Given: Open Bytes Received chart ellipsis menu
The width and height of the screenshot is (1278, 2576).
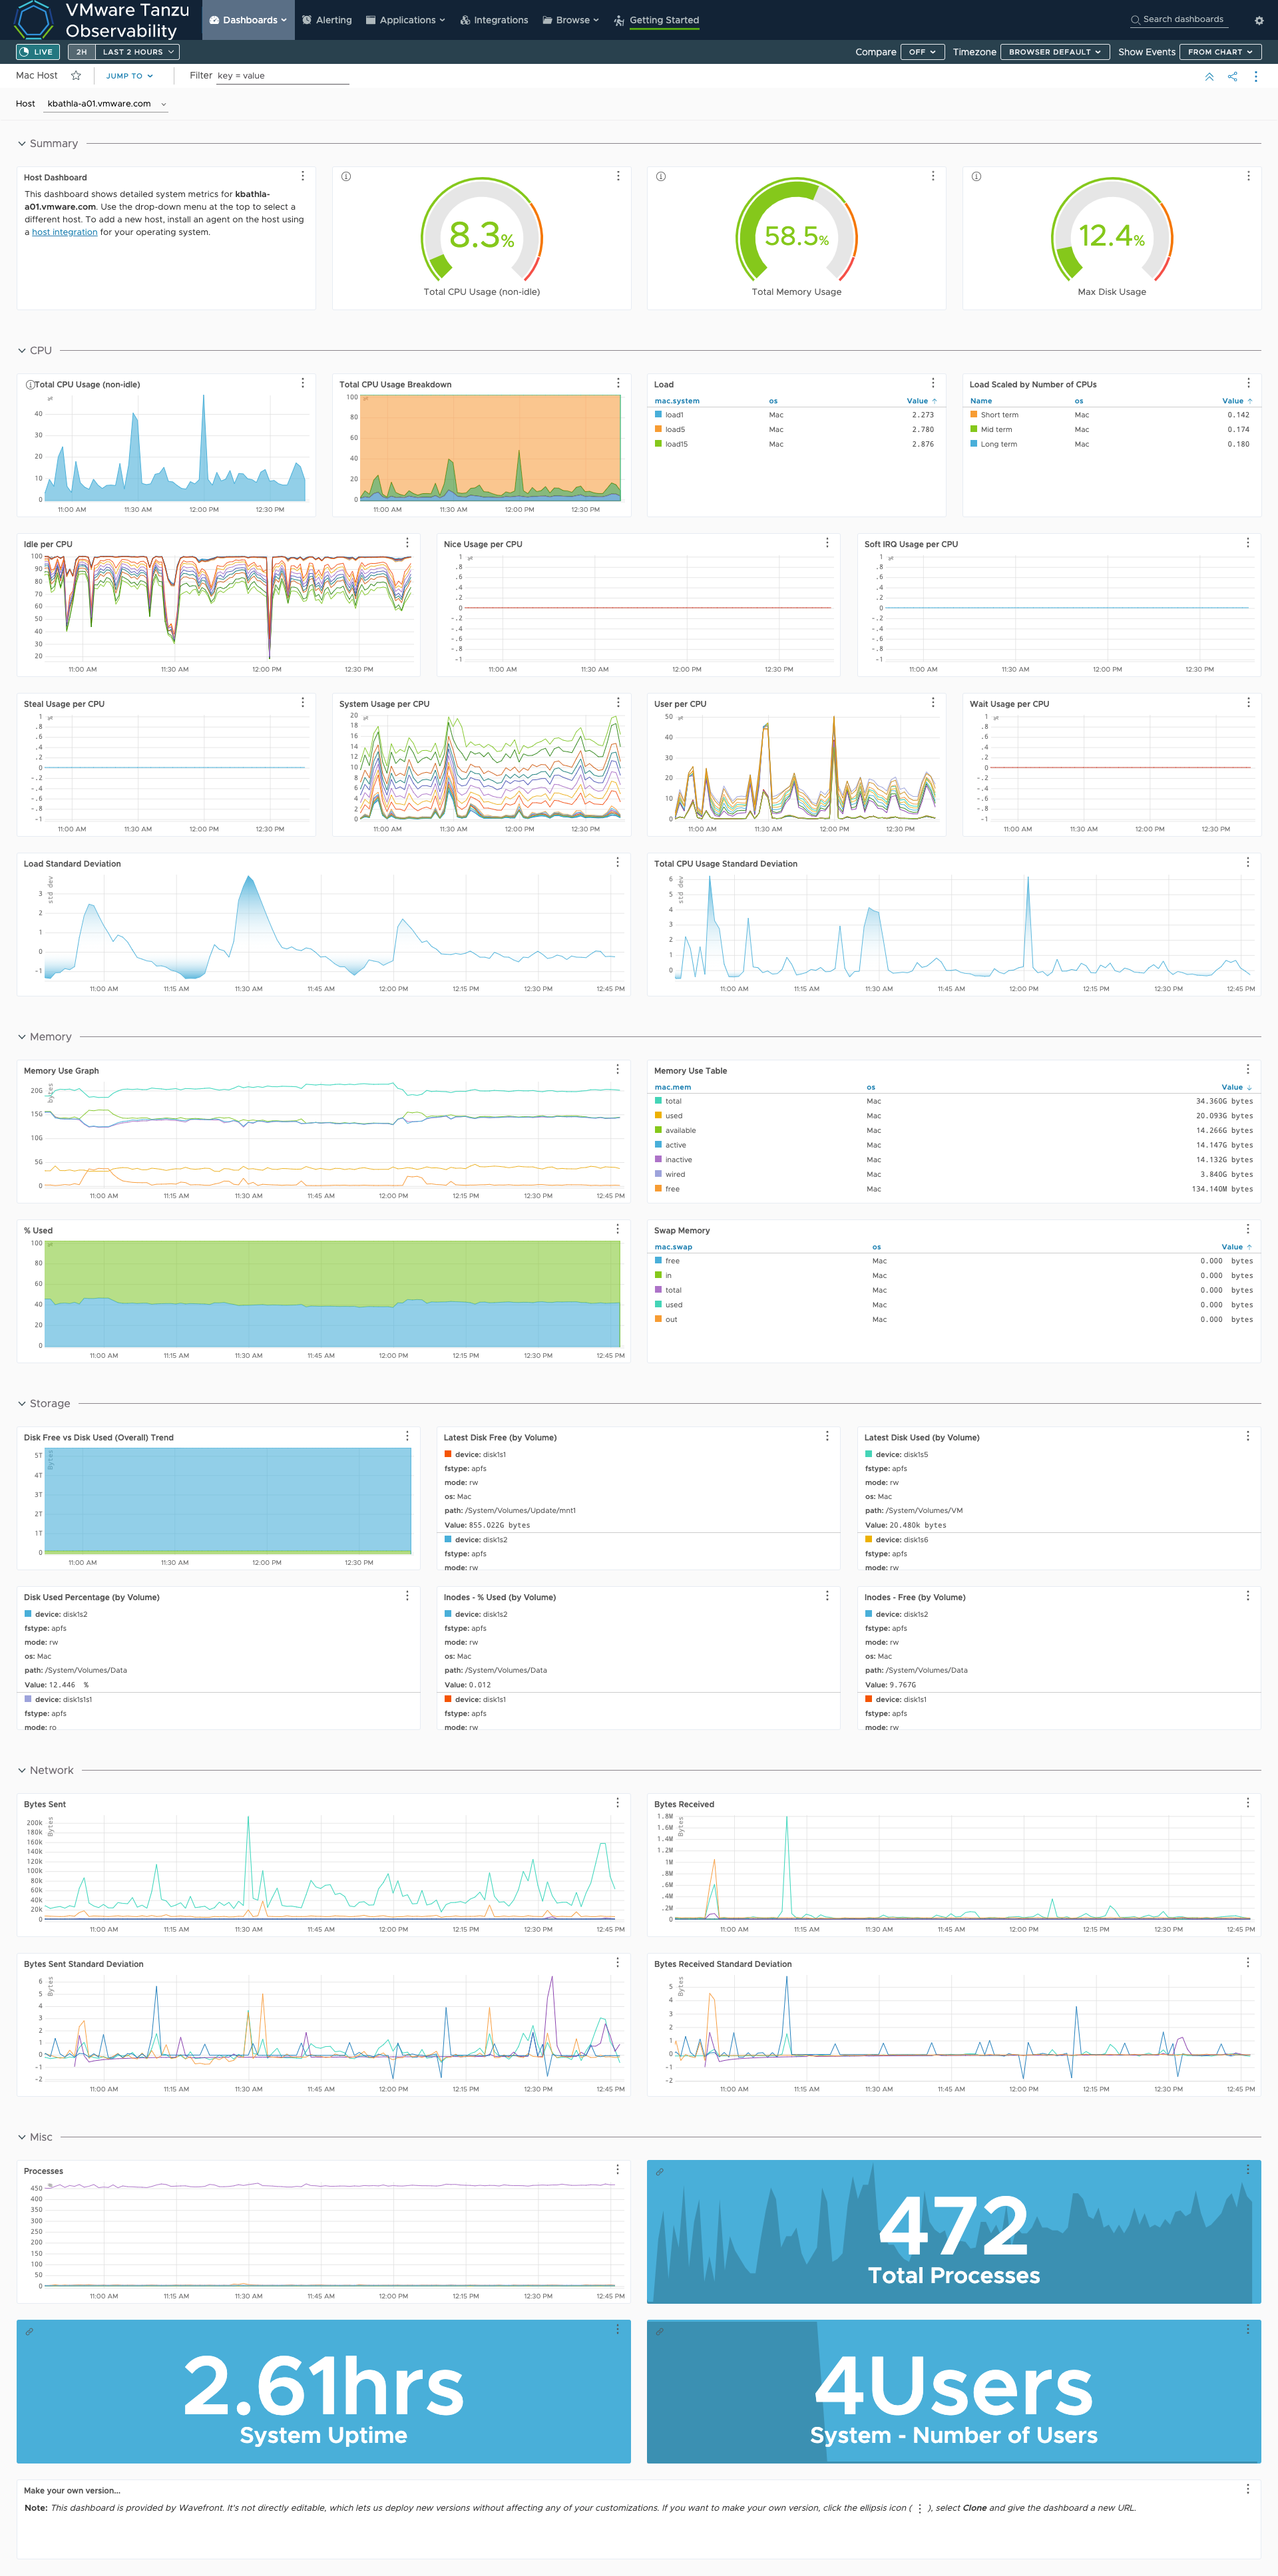Looking at the screenshot, I should click(1248, 1803).
